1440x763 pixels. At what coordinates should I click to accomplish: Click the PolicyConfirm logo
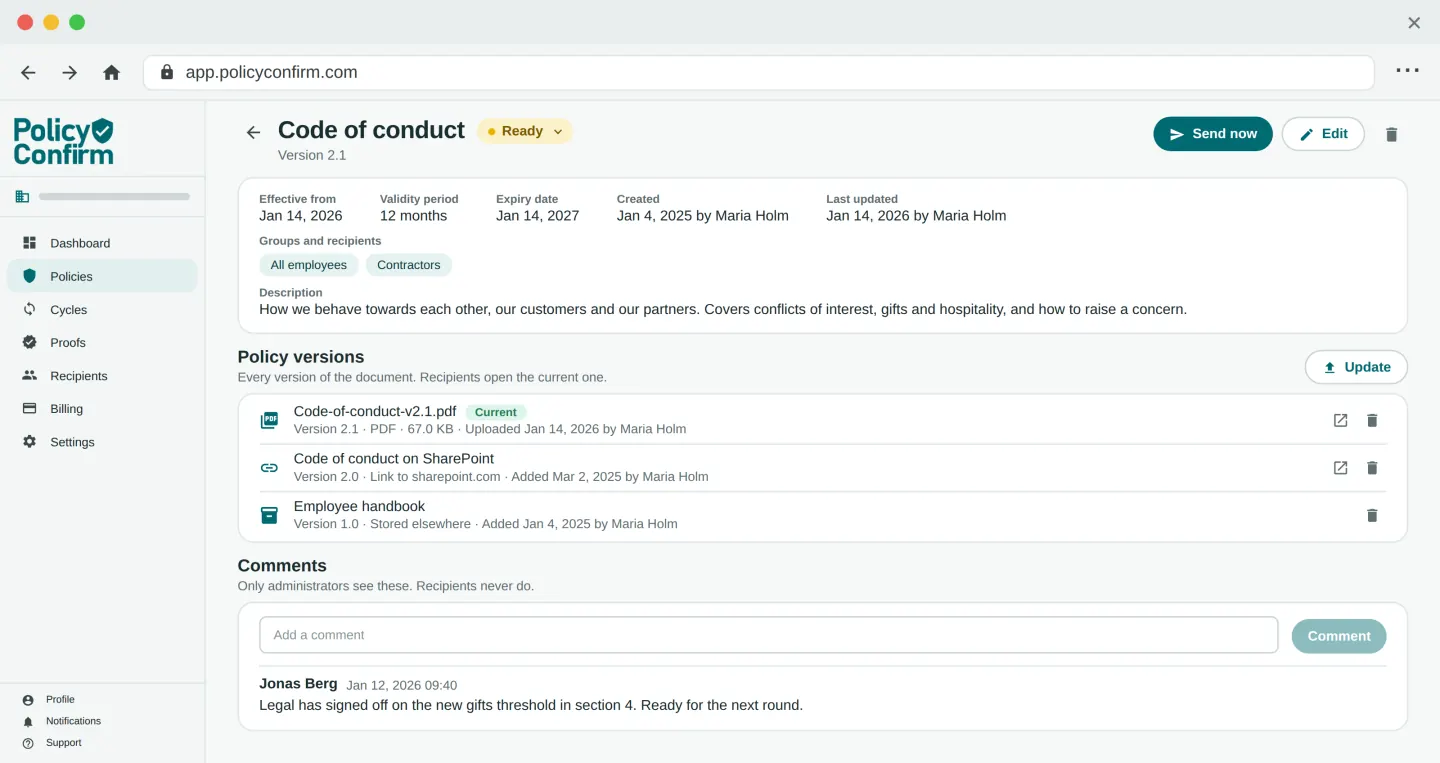pyautogui.click(x=63, y=141)
